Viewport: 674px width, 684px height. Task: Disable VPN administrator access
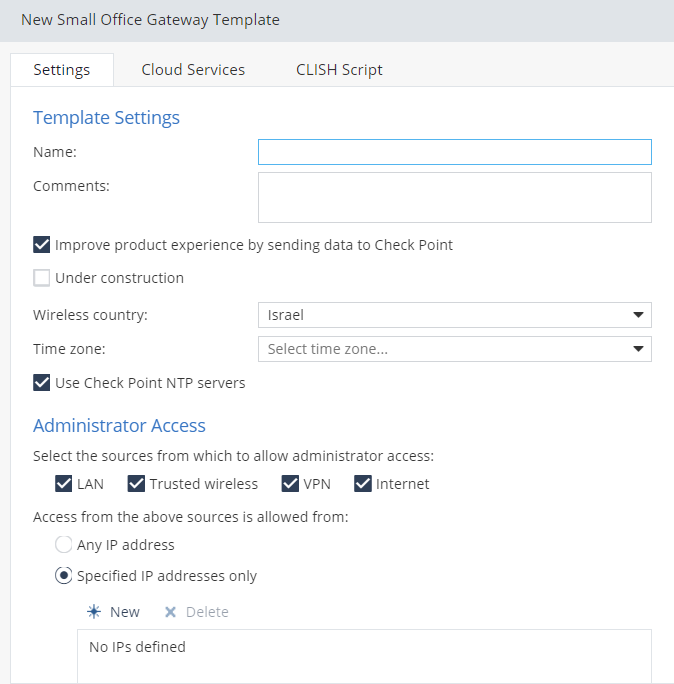290,484
